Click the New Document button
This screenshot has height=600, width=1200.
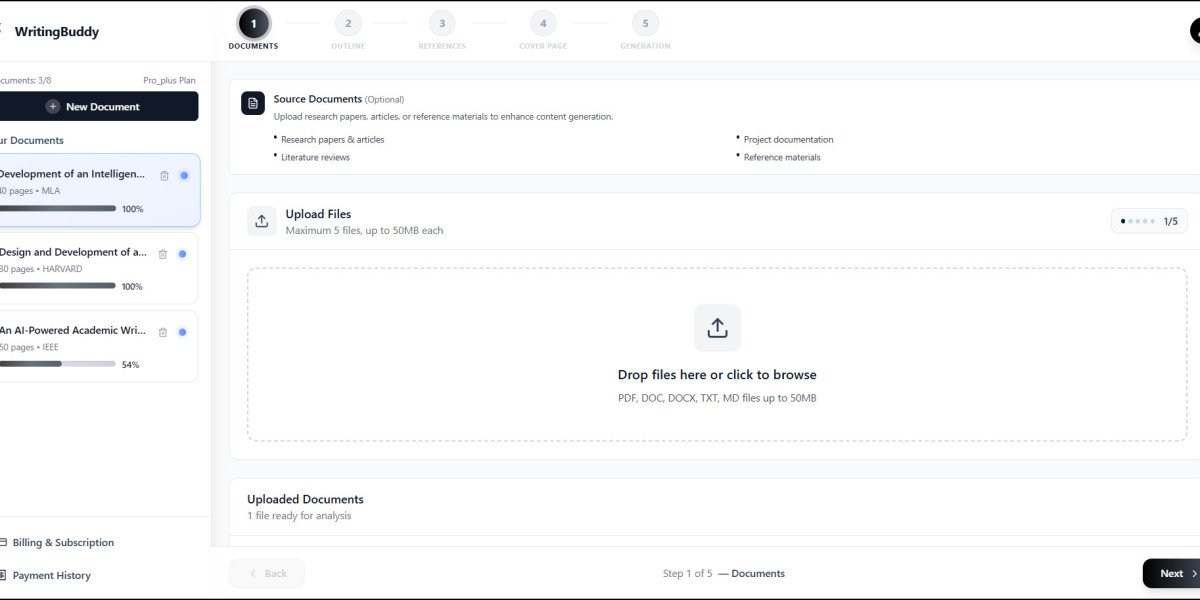click(x=98, y=106)
